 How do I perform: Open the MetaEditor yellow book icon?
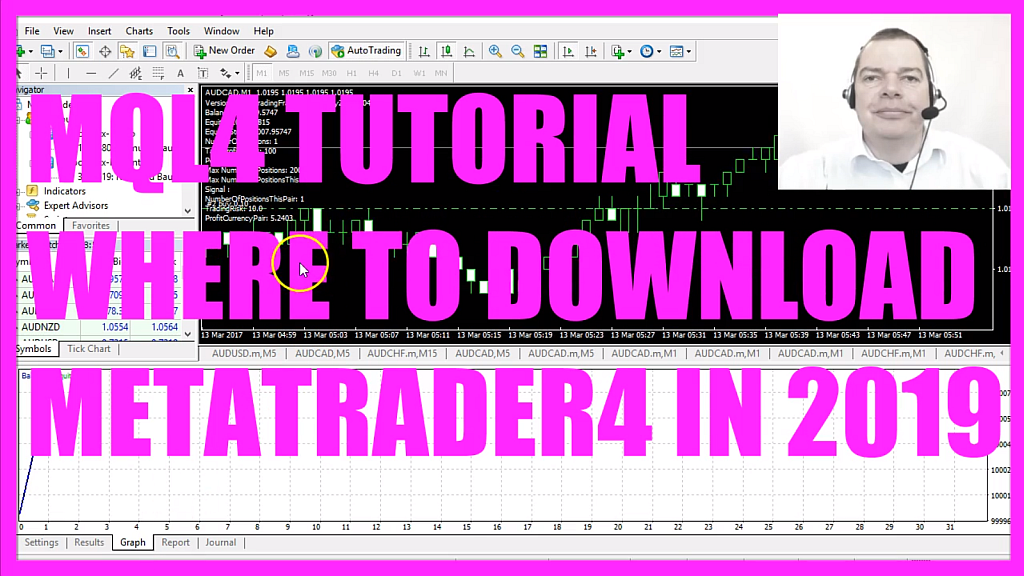[270, 51]
